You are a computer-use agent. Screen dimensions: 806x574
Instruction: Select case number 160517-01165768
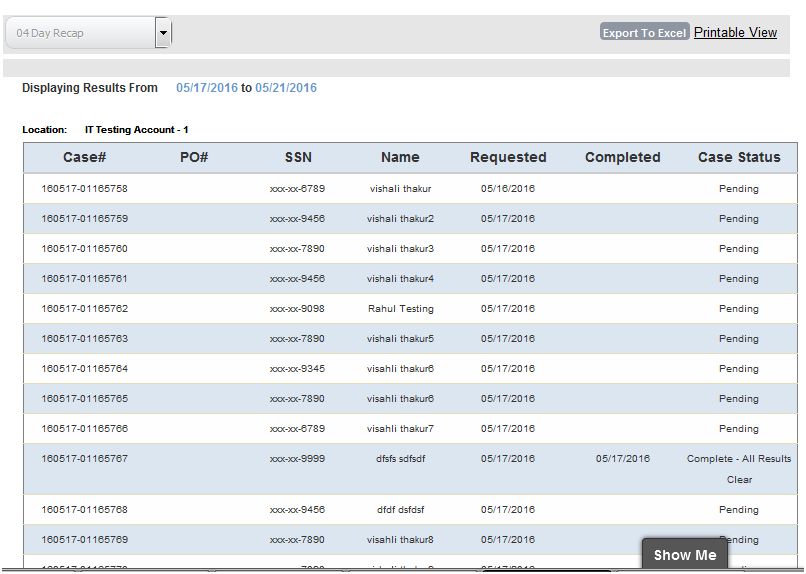click(84, 510)
